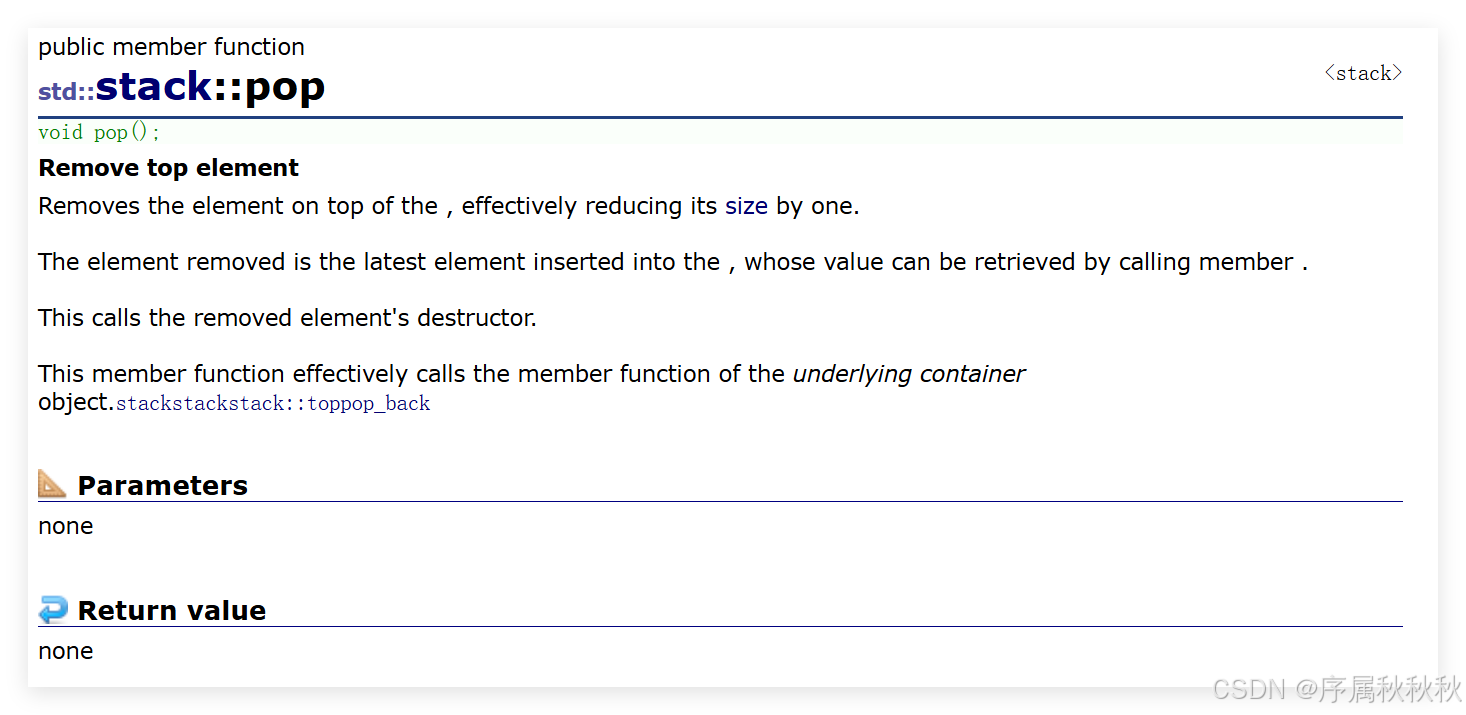Follow the blue size link
Screen dimensions: 1466x715
746,206
